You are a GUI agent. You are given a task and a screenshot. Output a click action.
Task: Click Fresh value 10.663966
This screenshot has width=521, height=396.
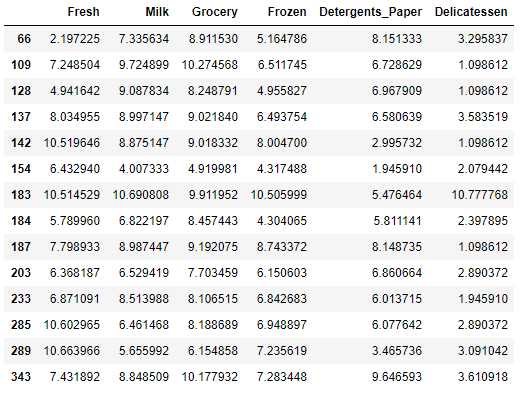pos(72,351)
